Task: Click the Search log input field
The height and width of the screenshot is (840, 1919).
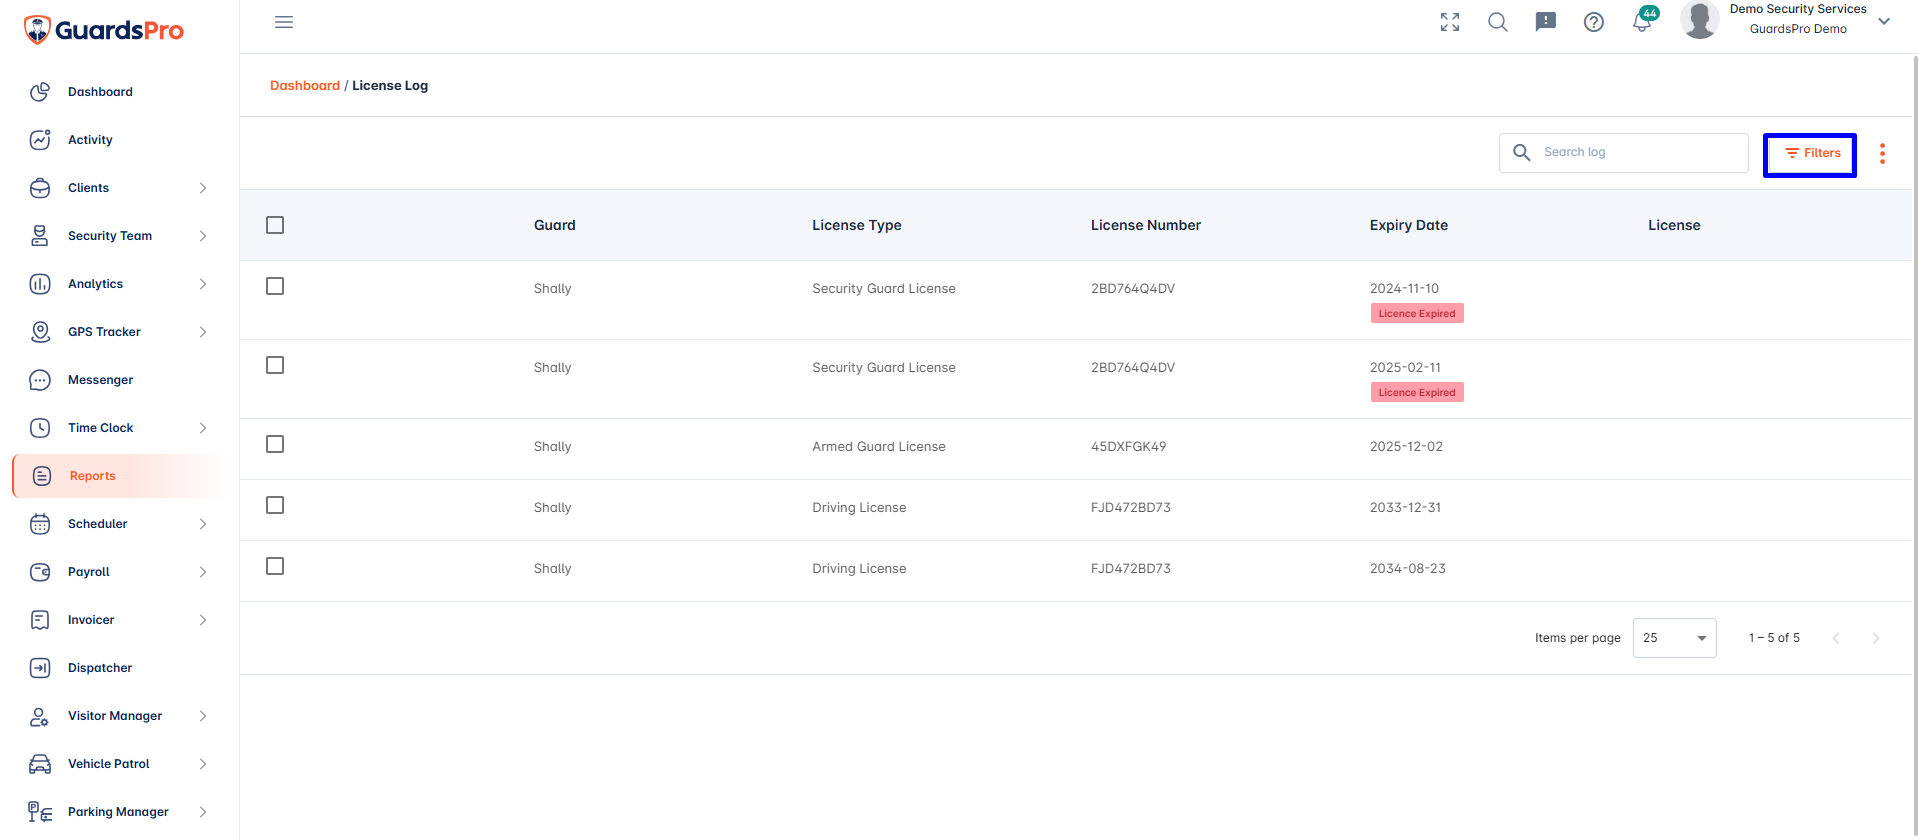Action: click(x=1624, y=153)
